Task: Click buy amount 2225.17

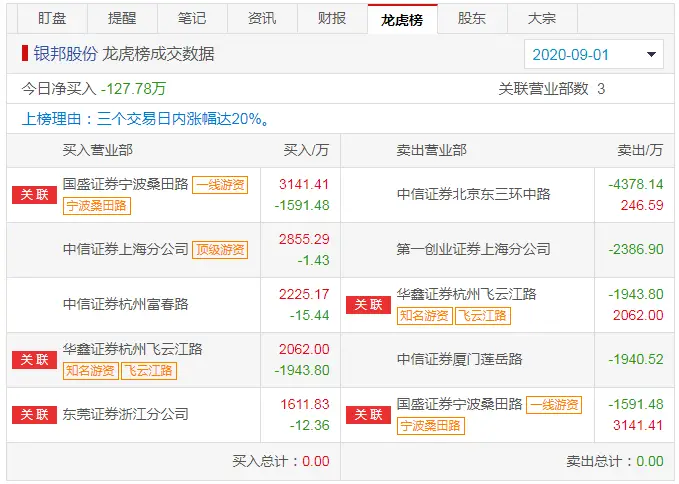Action: [304, 294]
